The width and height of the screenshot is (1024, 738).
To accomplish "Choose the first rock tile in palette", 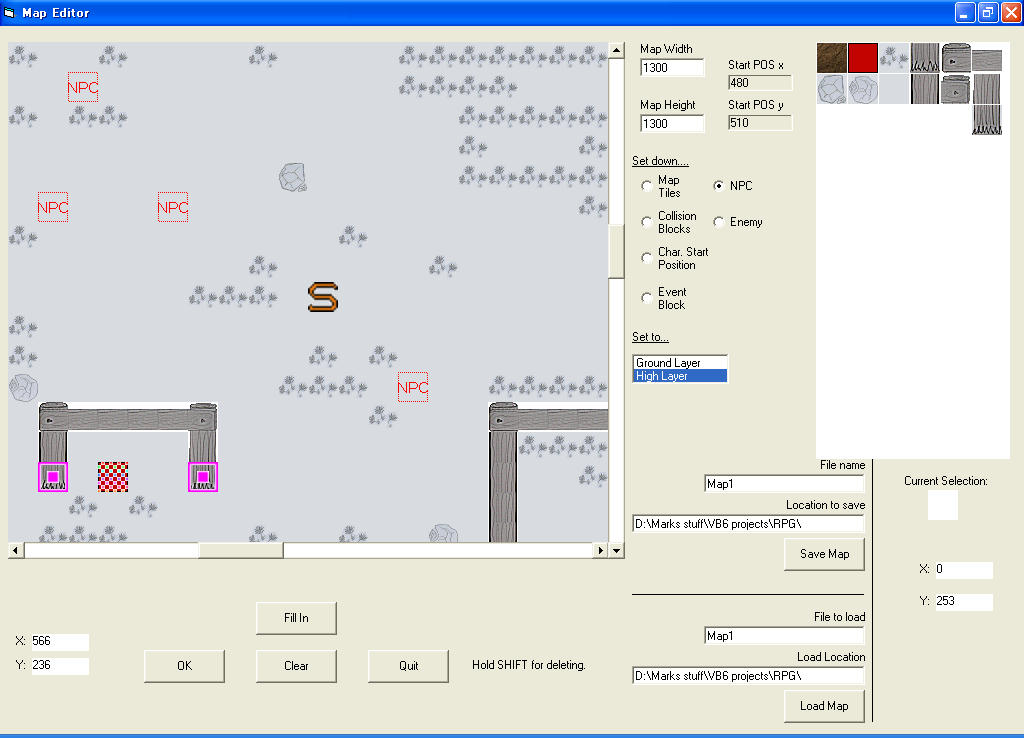I will (x=832, y=89).
